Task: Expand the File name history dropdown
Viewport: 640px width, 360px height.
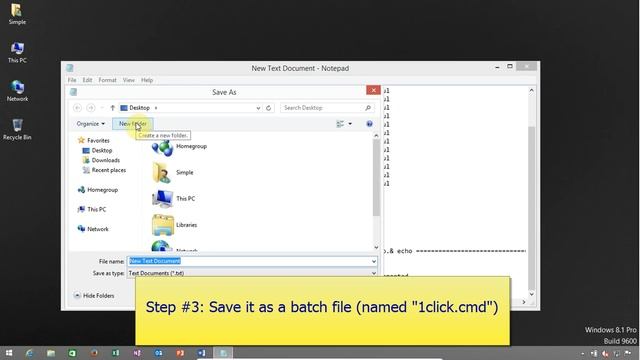Action: coord(374,261)
